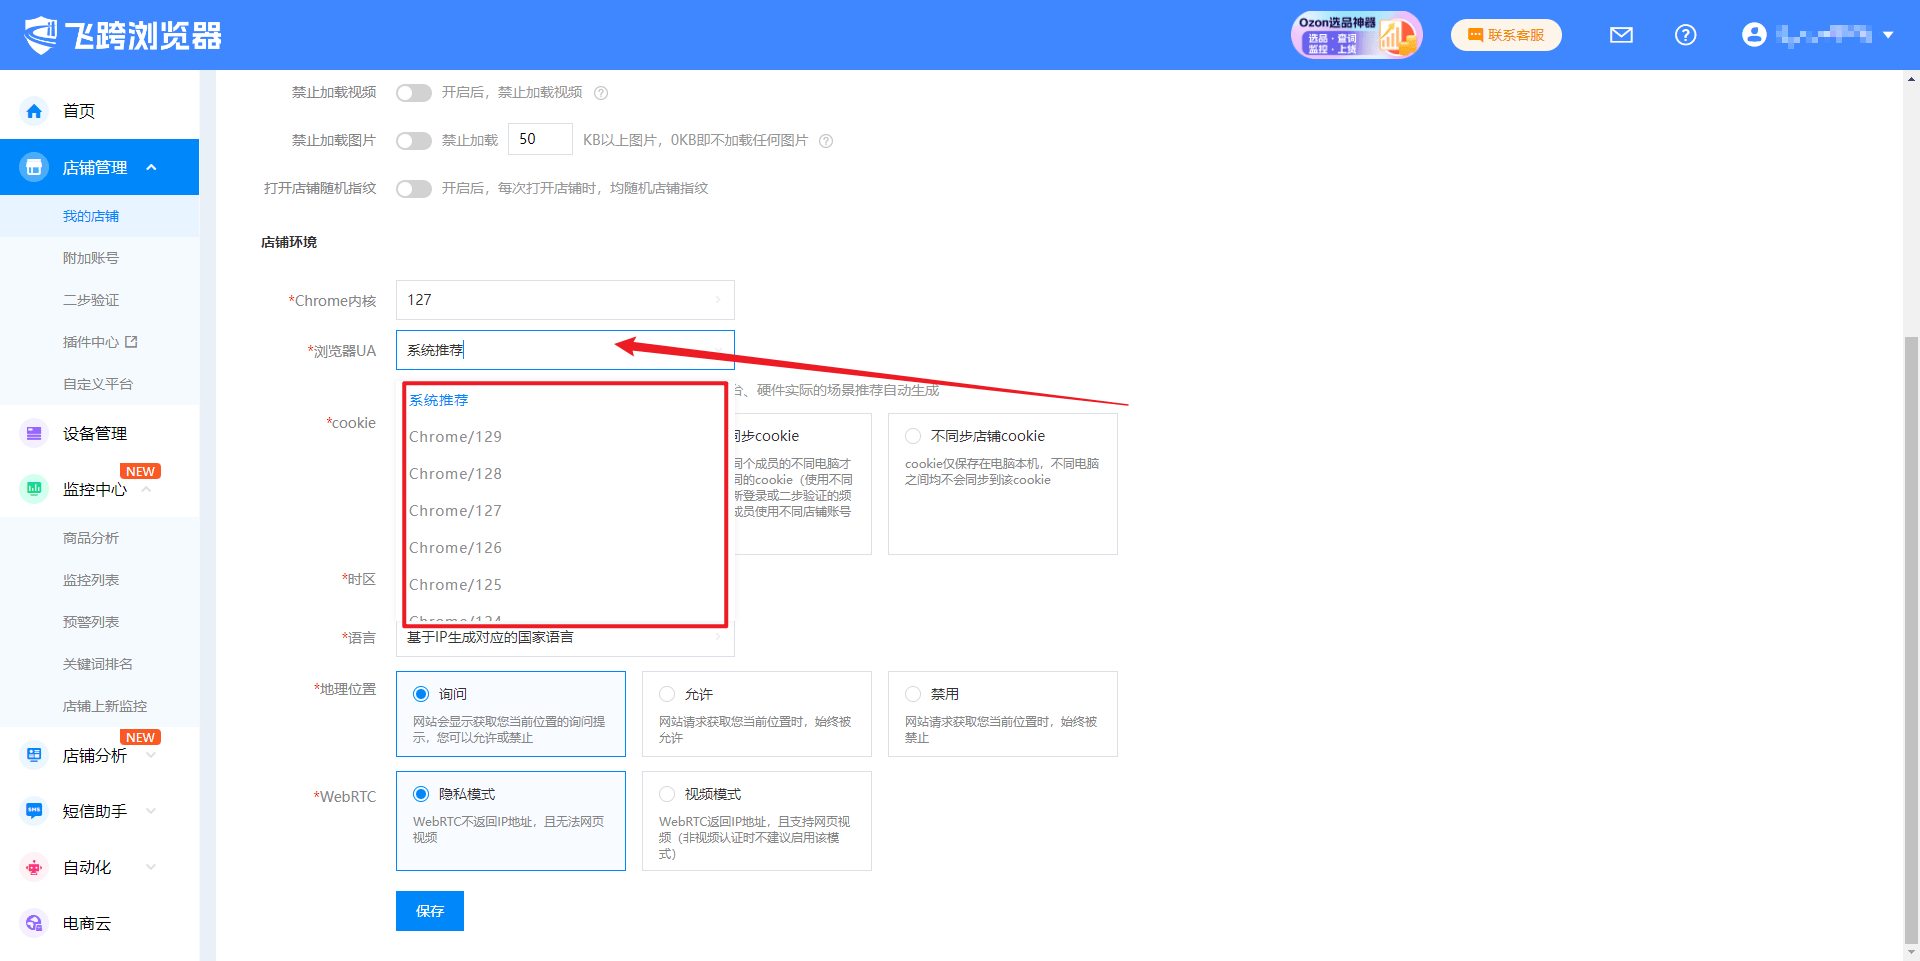Click the 自动化 robot icon

click(34, 867)
